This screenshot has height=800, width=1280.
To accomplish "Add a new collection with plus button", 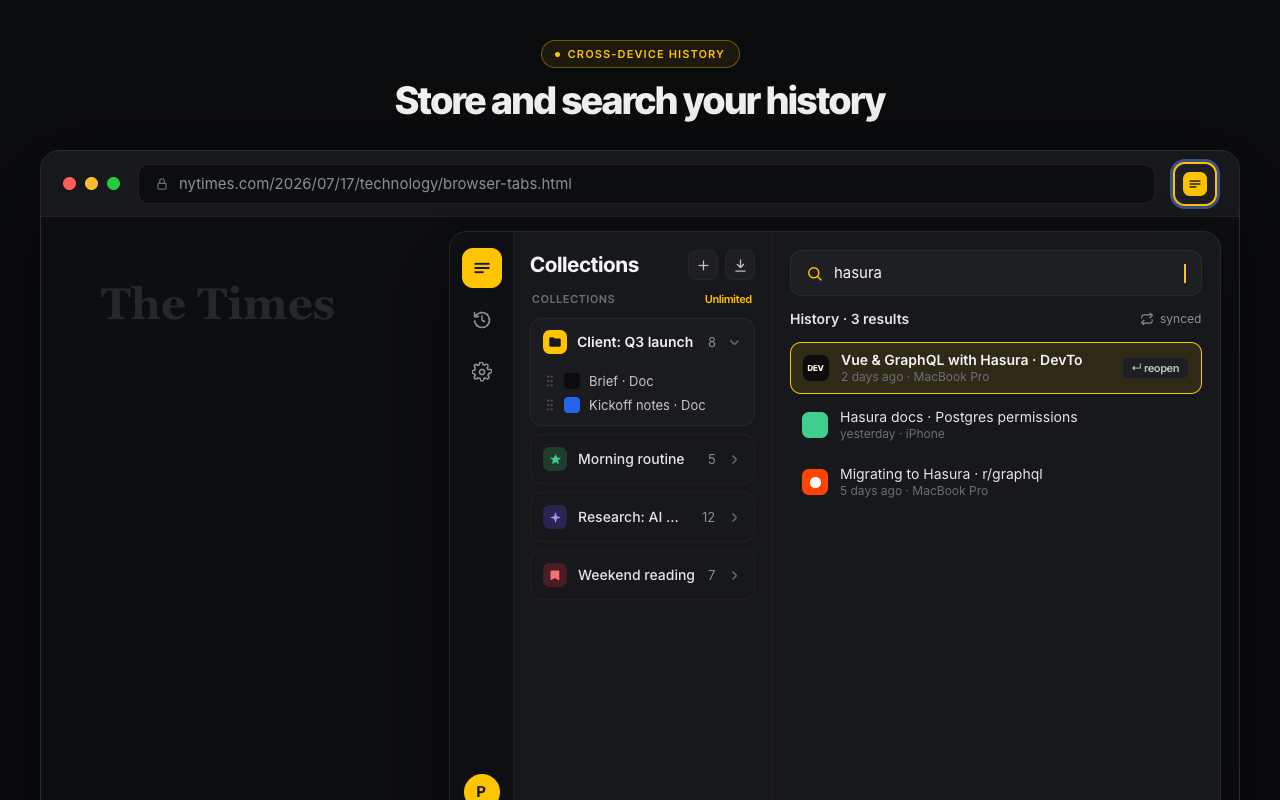I will [x=703, y=265].
